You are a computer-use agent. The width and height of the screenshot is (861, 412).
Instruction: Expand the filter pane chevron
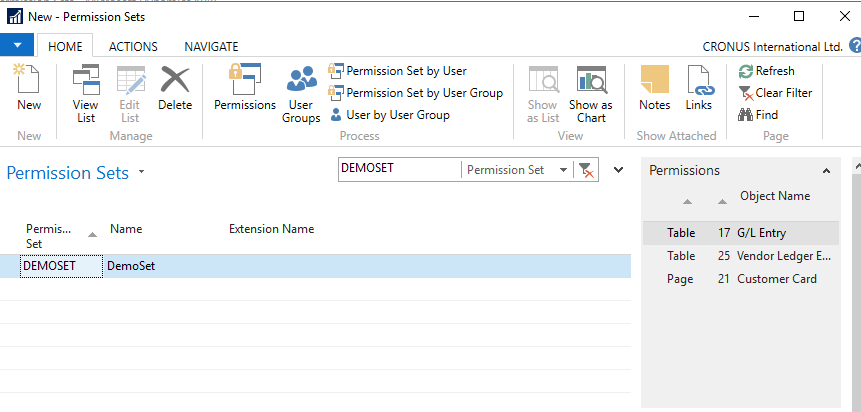(618, 170)
